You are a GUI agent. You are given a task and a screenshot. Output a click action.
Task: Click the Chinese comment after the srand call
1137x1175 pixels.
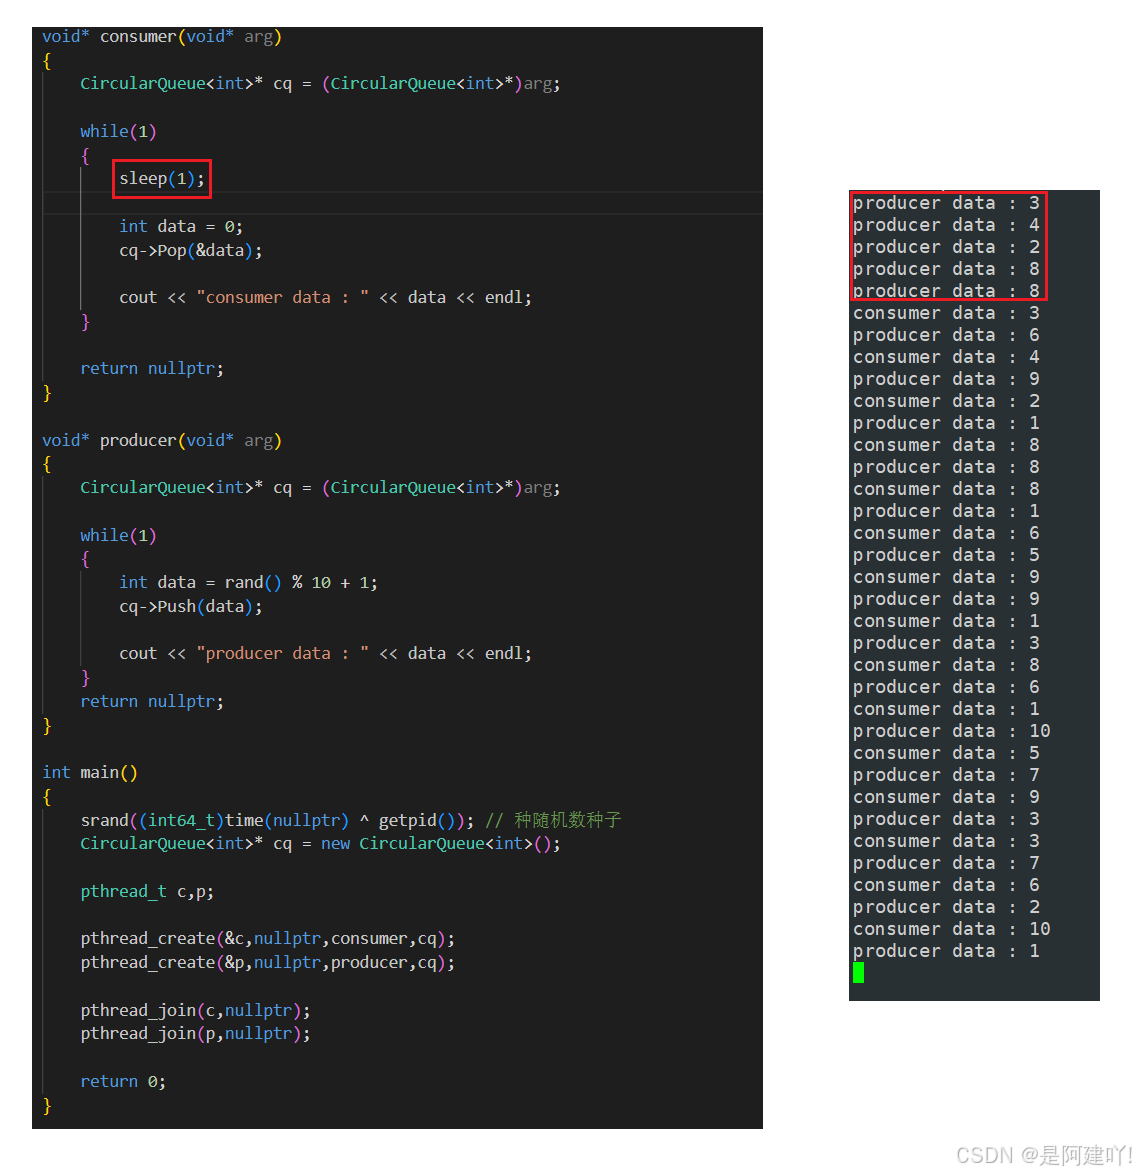point(554,820)
